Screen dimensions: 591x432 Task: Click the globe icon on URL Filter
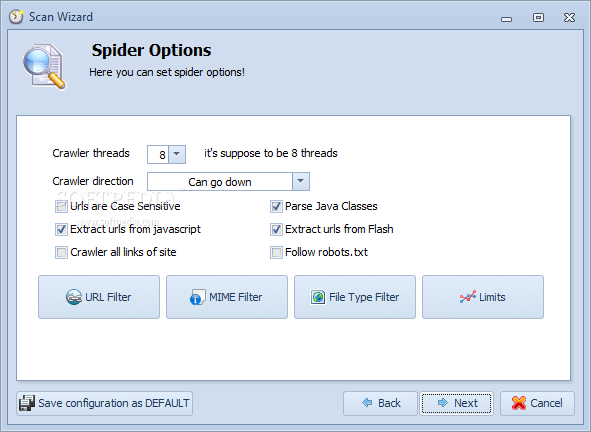point(74,297)
